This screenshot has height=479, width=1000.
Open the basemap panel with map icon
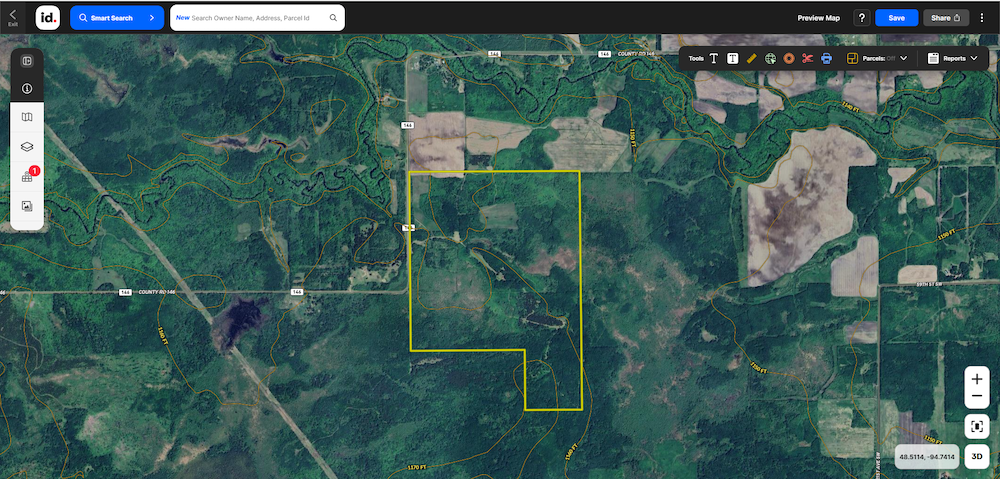(x=27, y=117)
